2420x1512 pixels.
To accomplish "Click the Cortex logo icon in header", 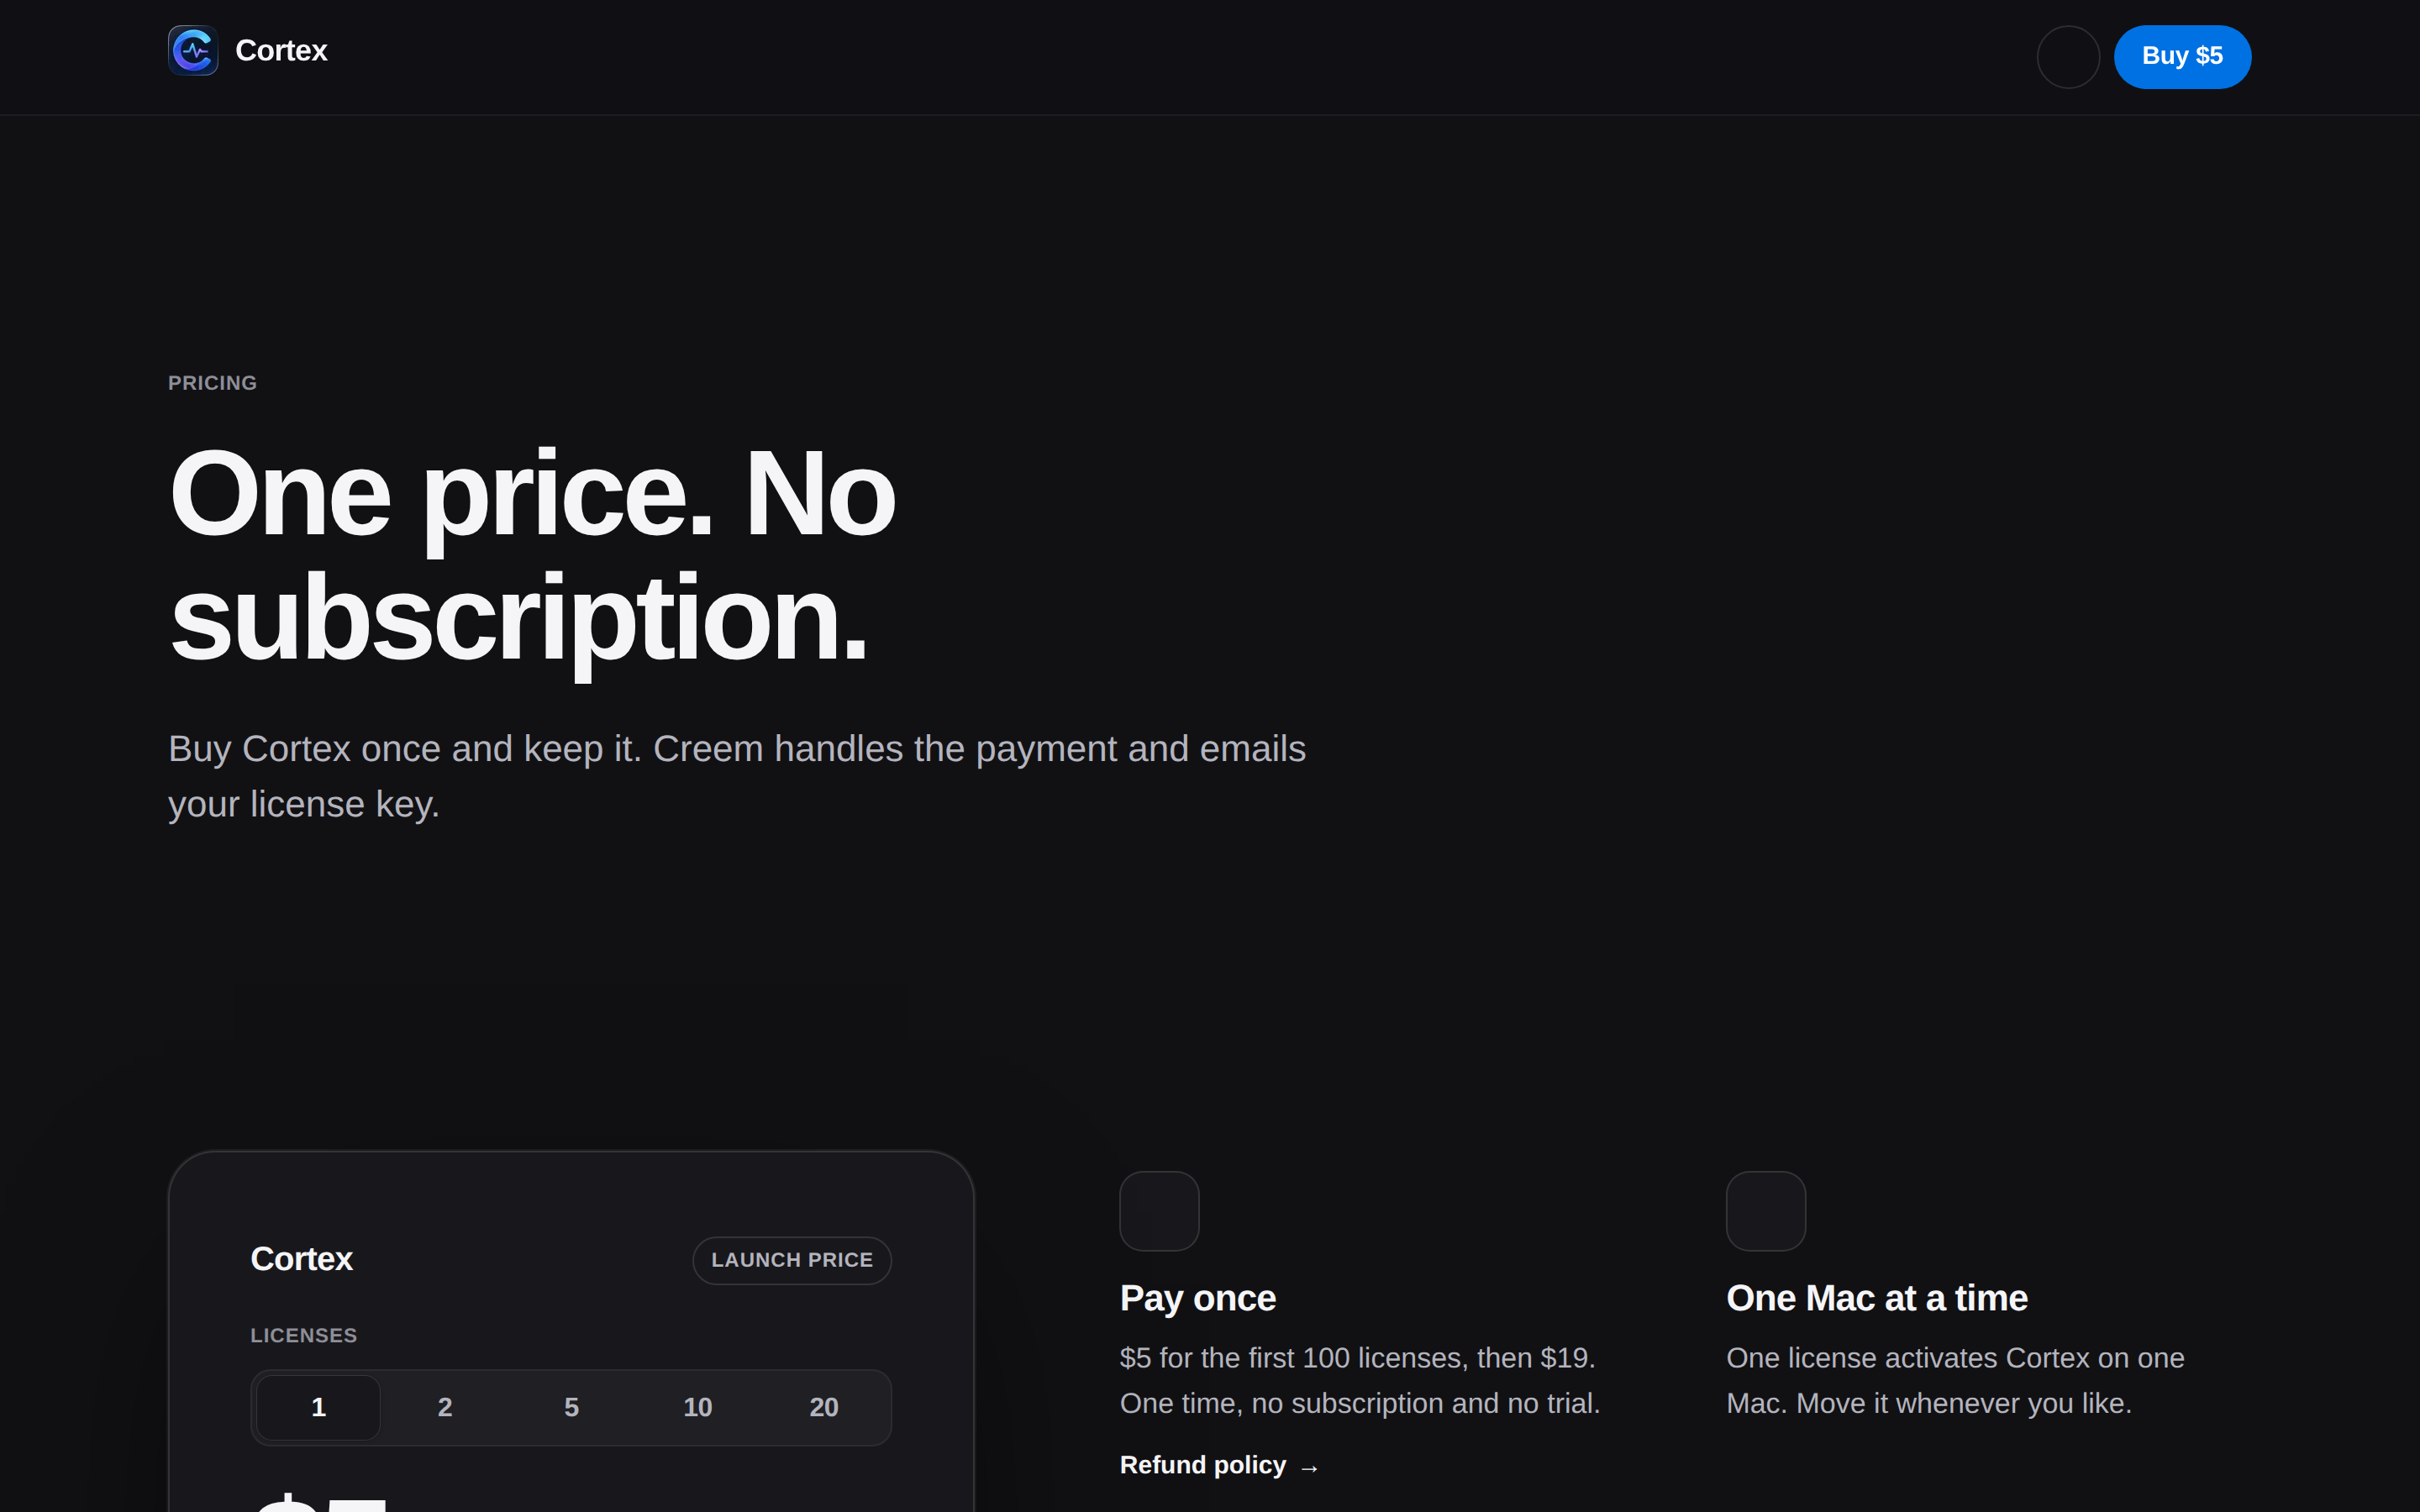I will [193, 50].
